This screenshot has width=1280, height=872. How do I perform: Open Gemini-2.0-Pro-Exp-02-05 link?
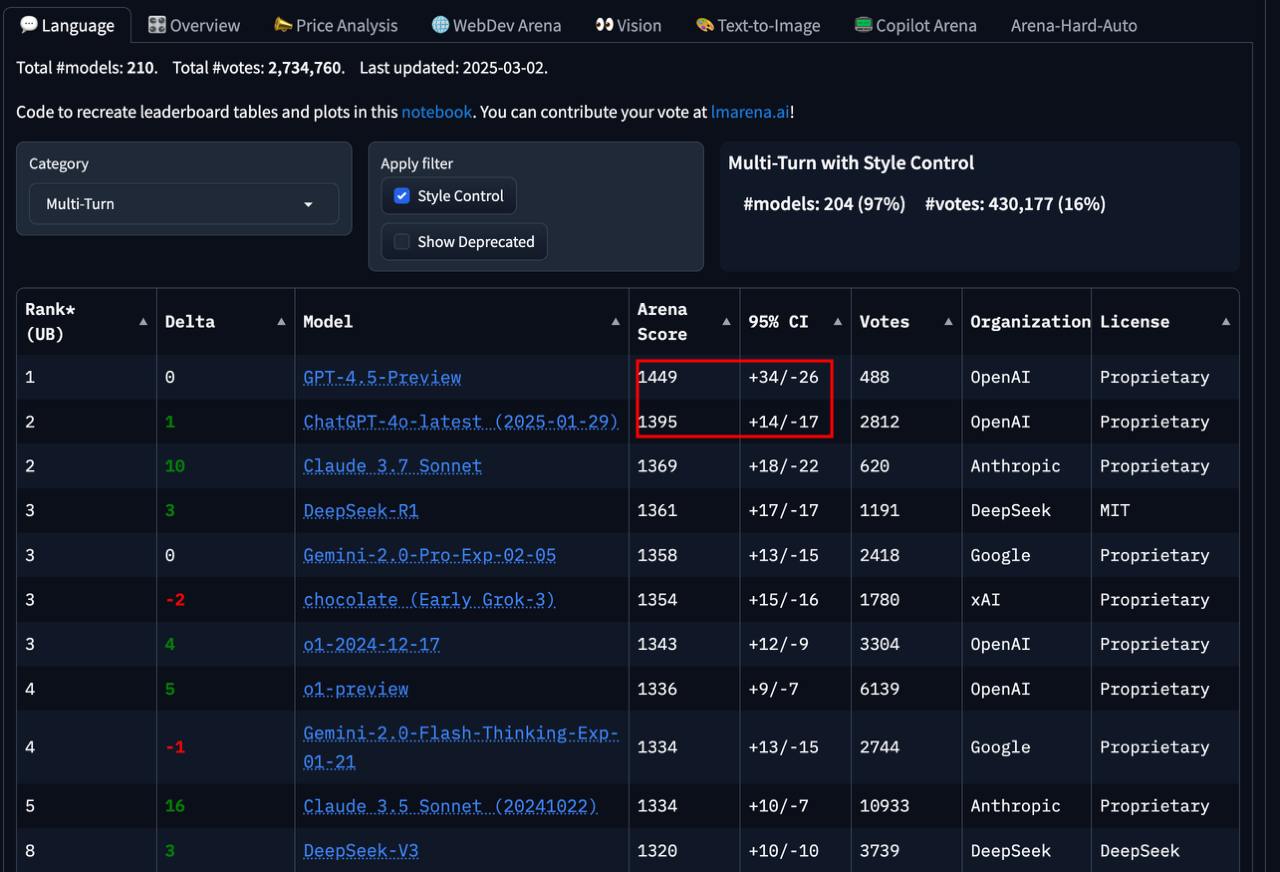[x=430, y=555]
